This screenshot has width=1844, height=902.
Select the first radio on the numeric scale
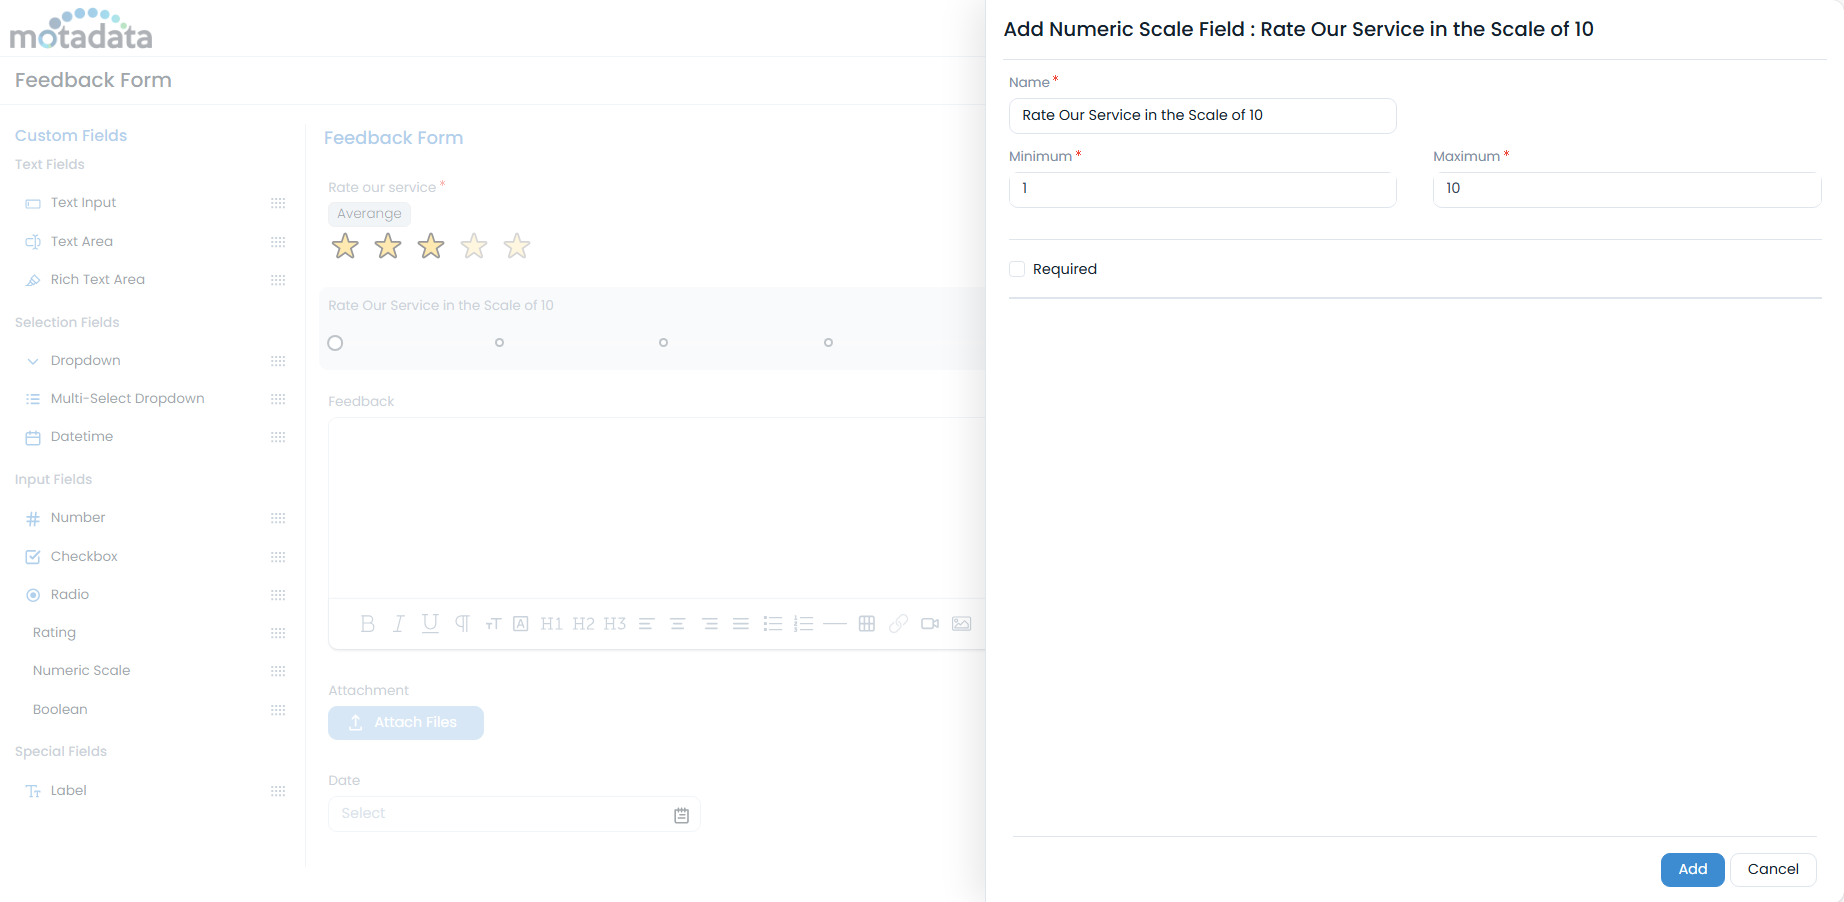tap(335, 342)
